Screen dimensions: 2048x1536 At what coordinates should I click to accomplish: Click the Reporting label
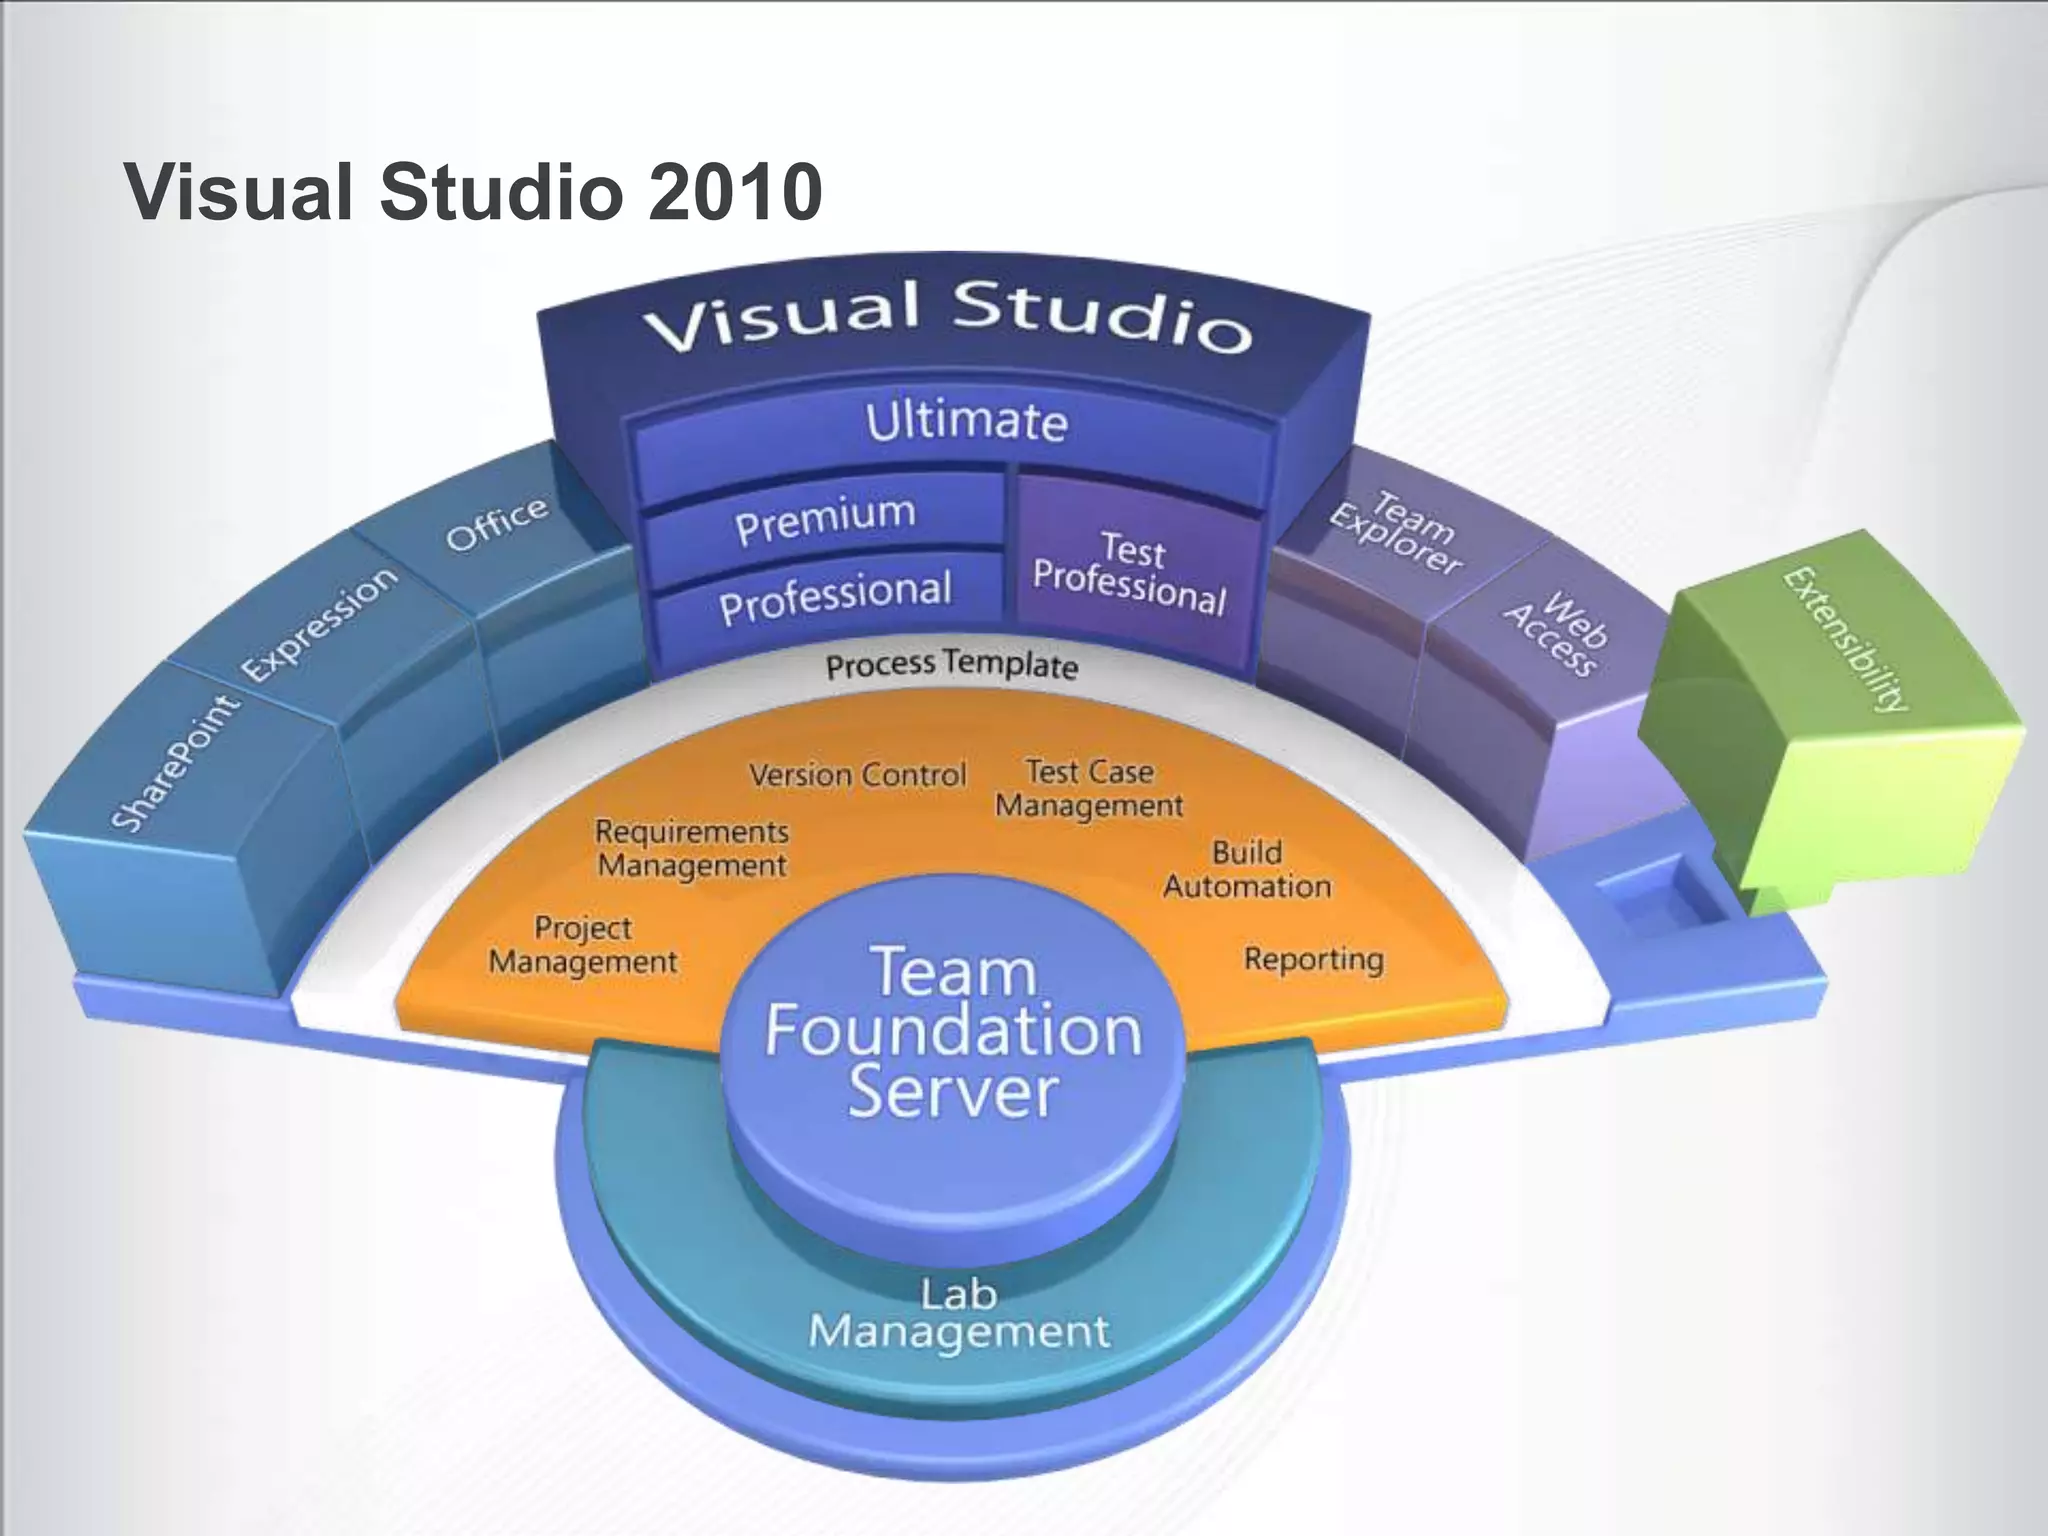click(1313, 959)
